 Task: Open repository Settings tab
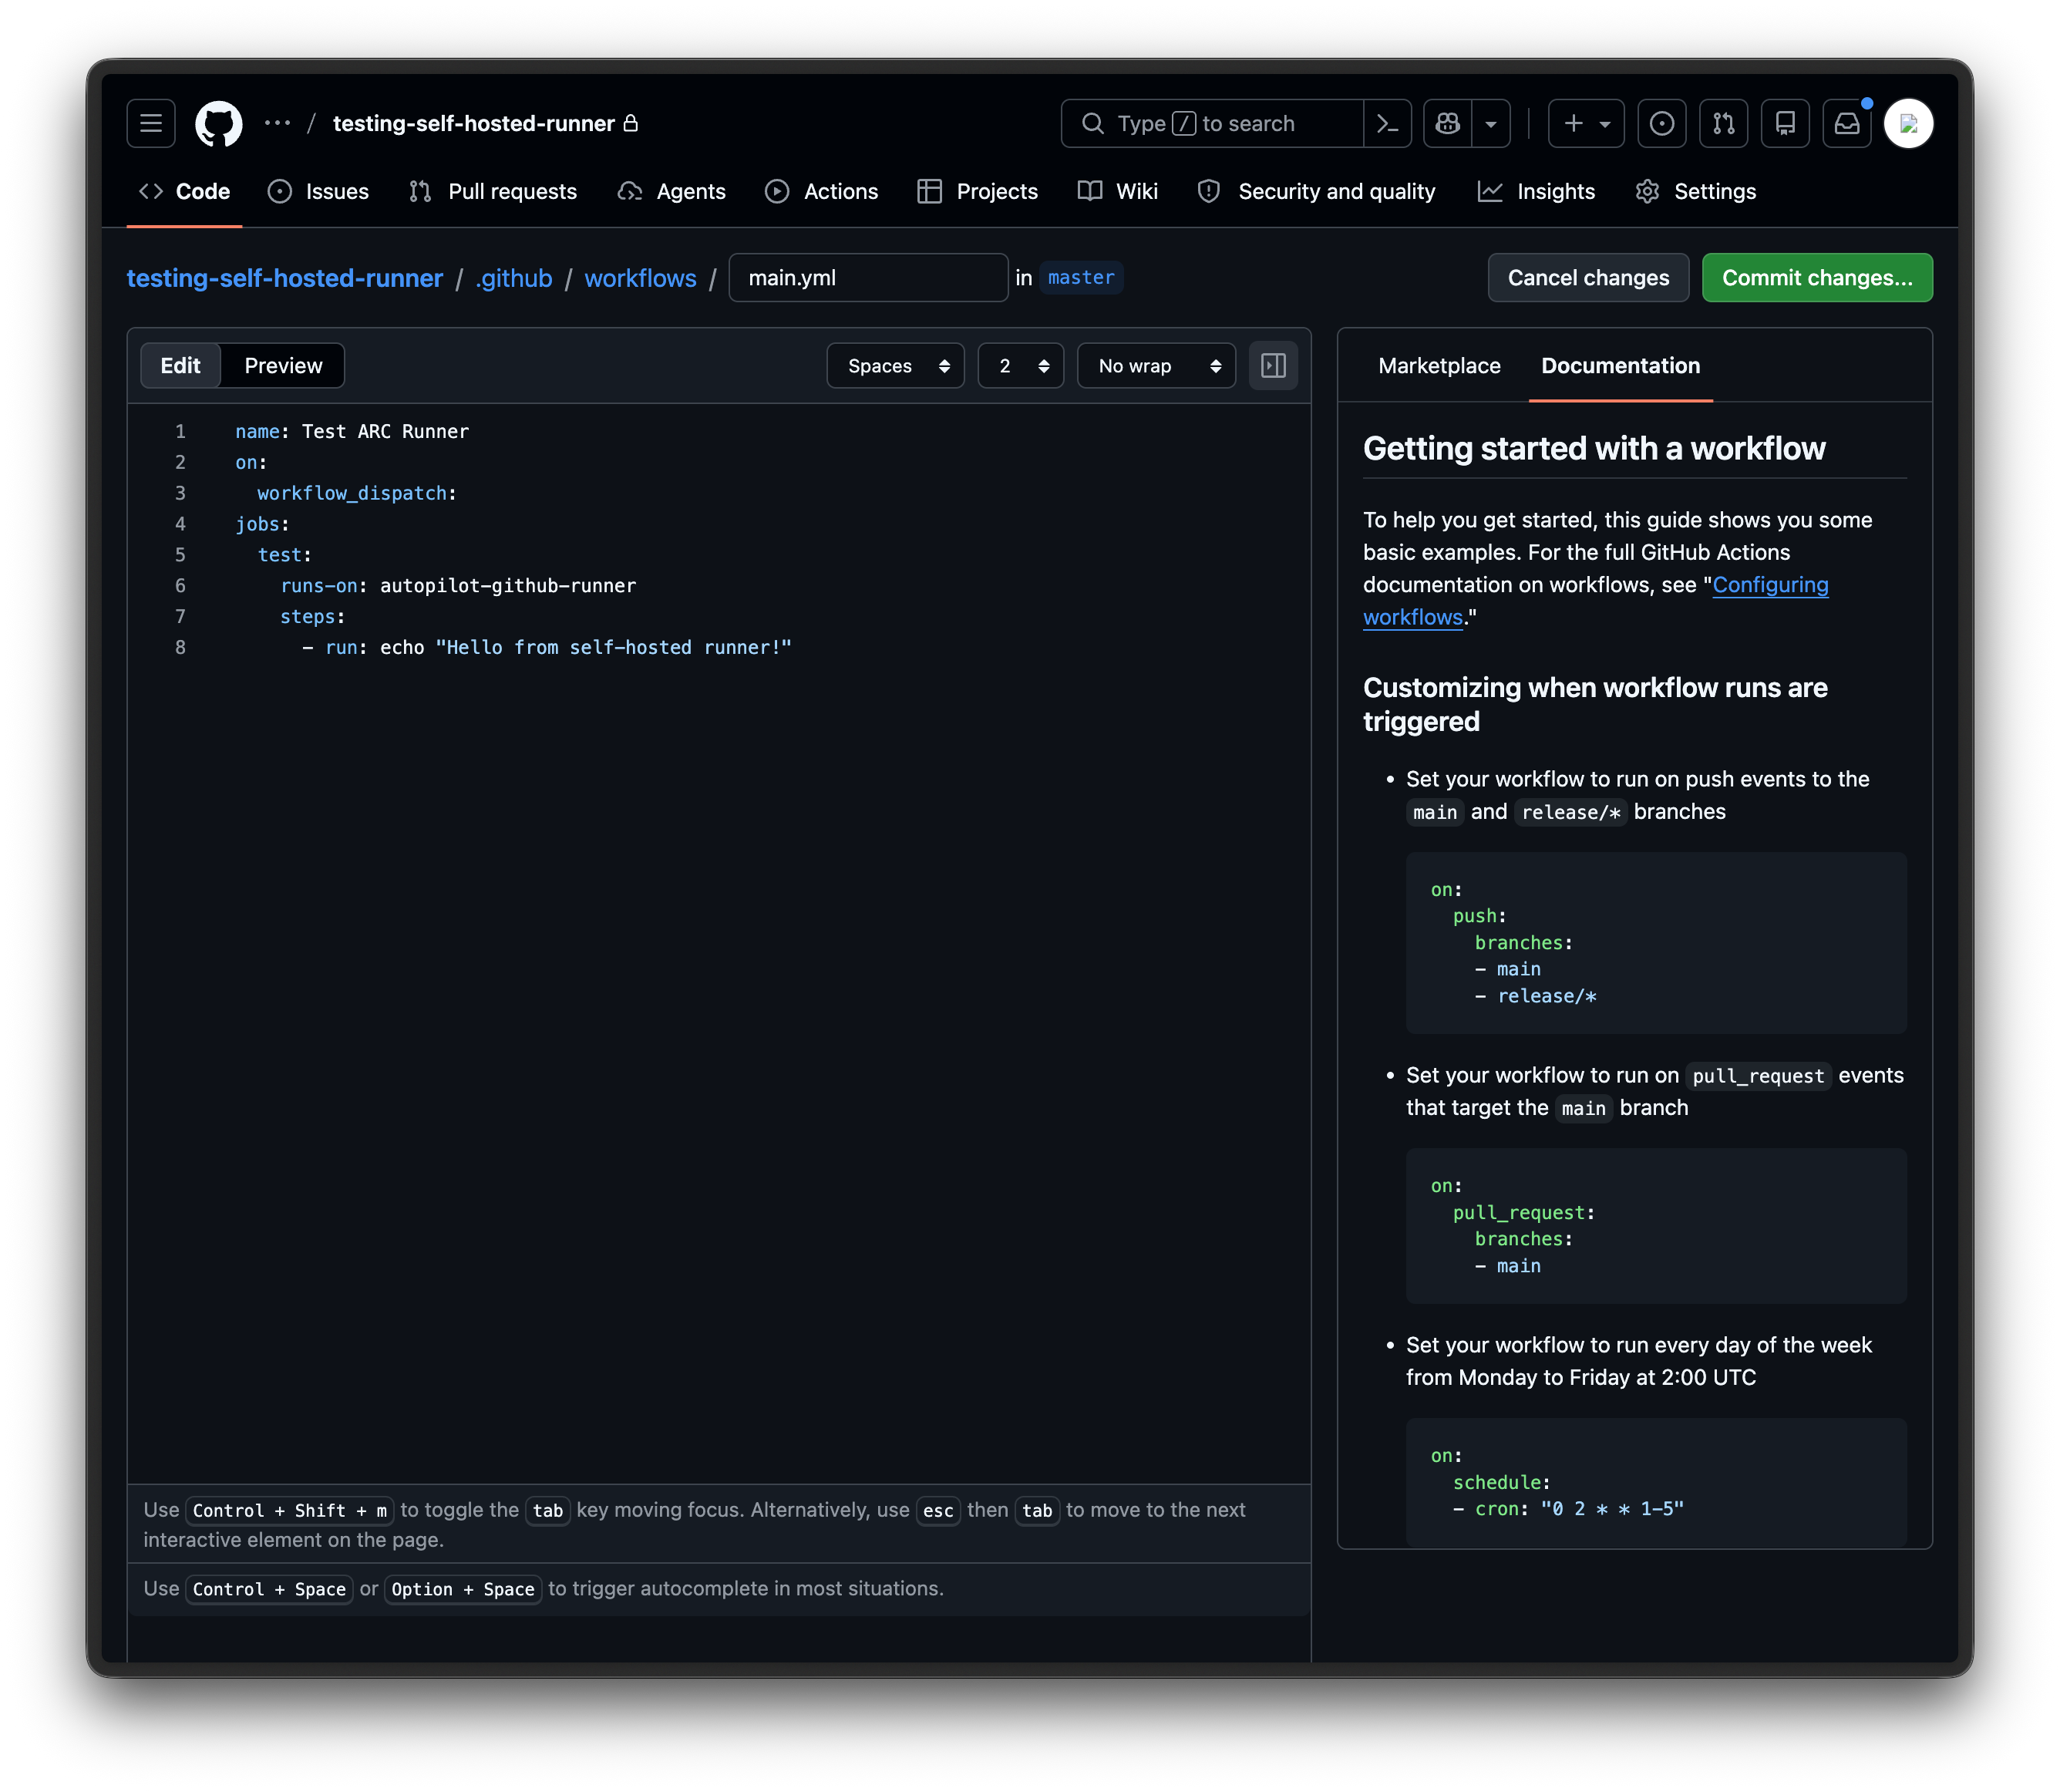click(x=1695, y=191)
